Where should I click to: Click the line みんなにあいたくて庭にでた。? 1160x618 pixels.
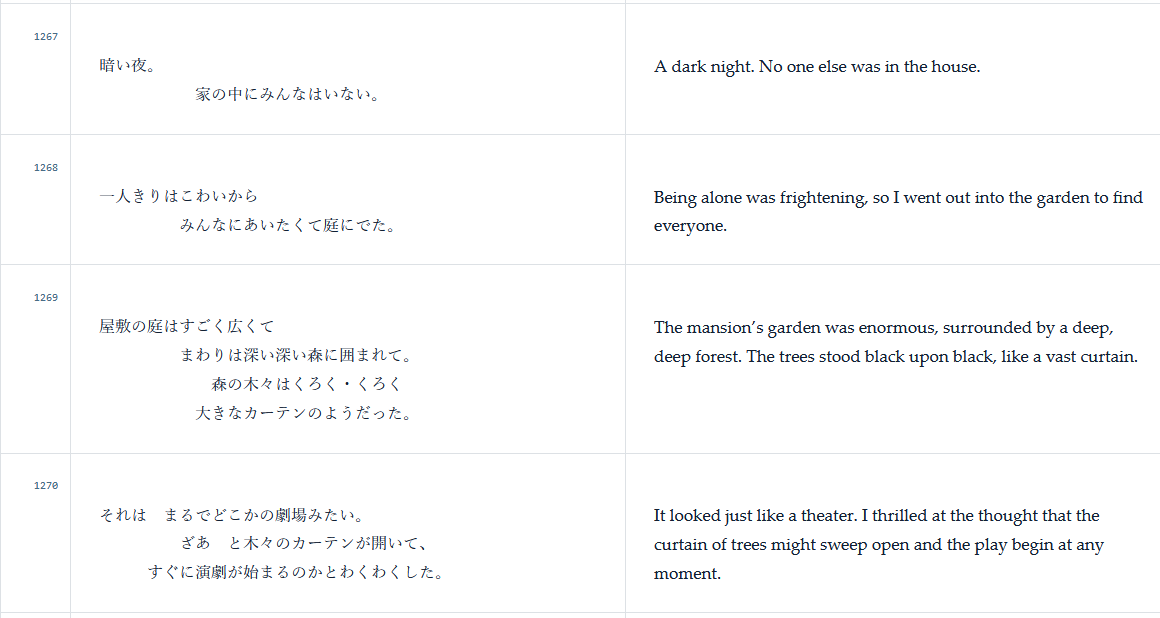click(288, 225)
